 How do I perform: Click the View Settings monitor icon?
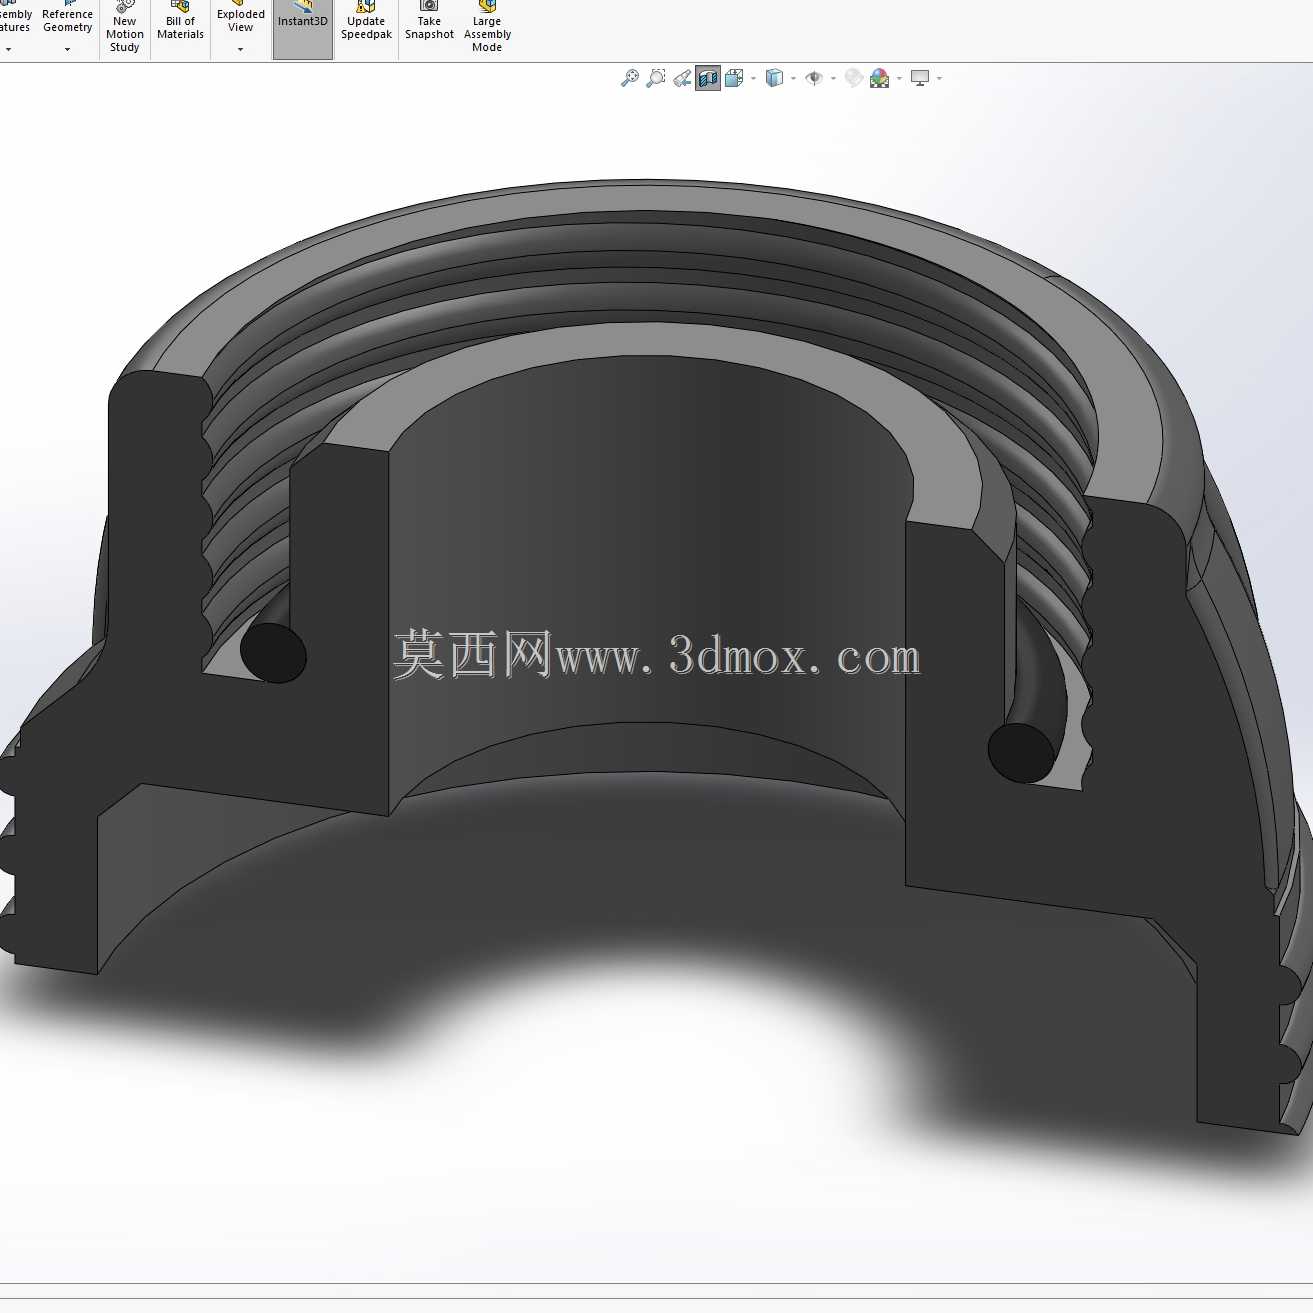[920, 78]
